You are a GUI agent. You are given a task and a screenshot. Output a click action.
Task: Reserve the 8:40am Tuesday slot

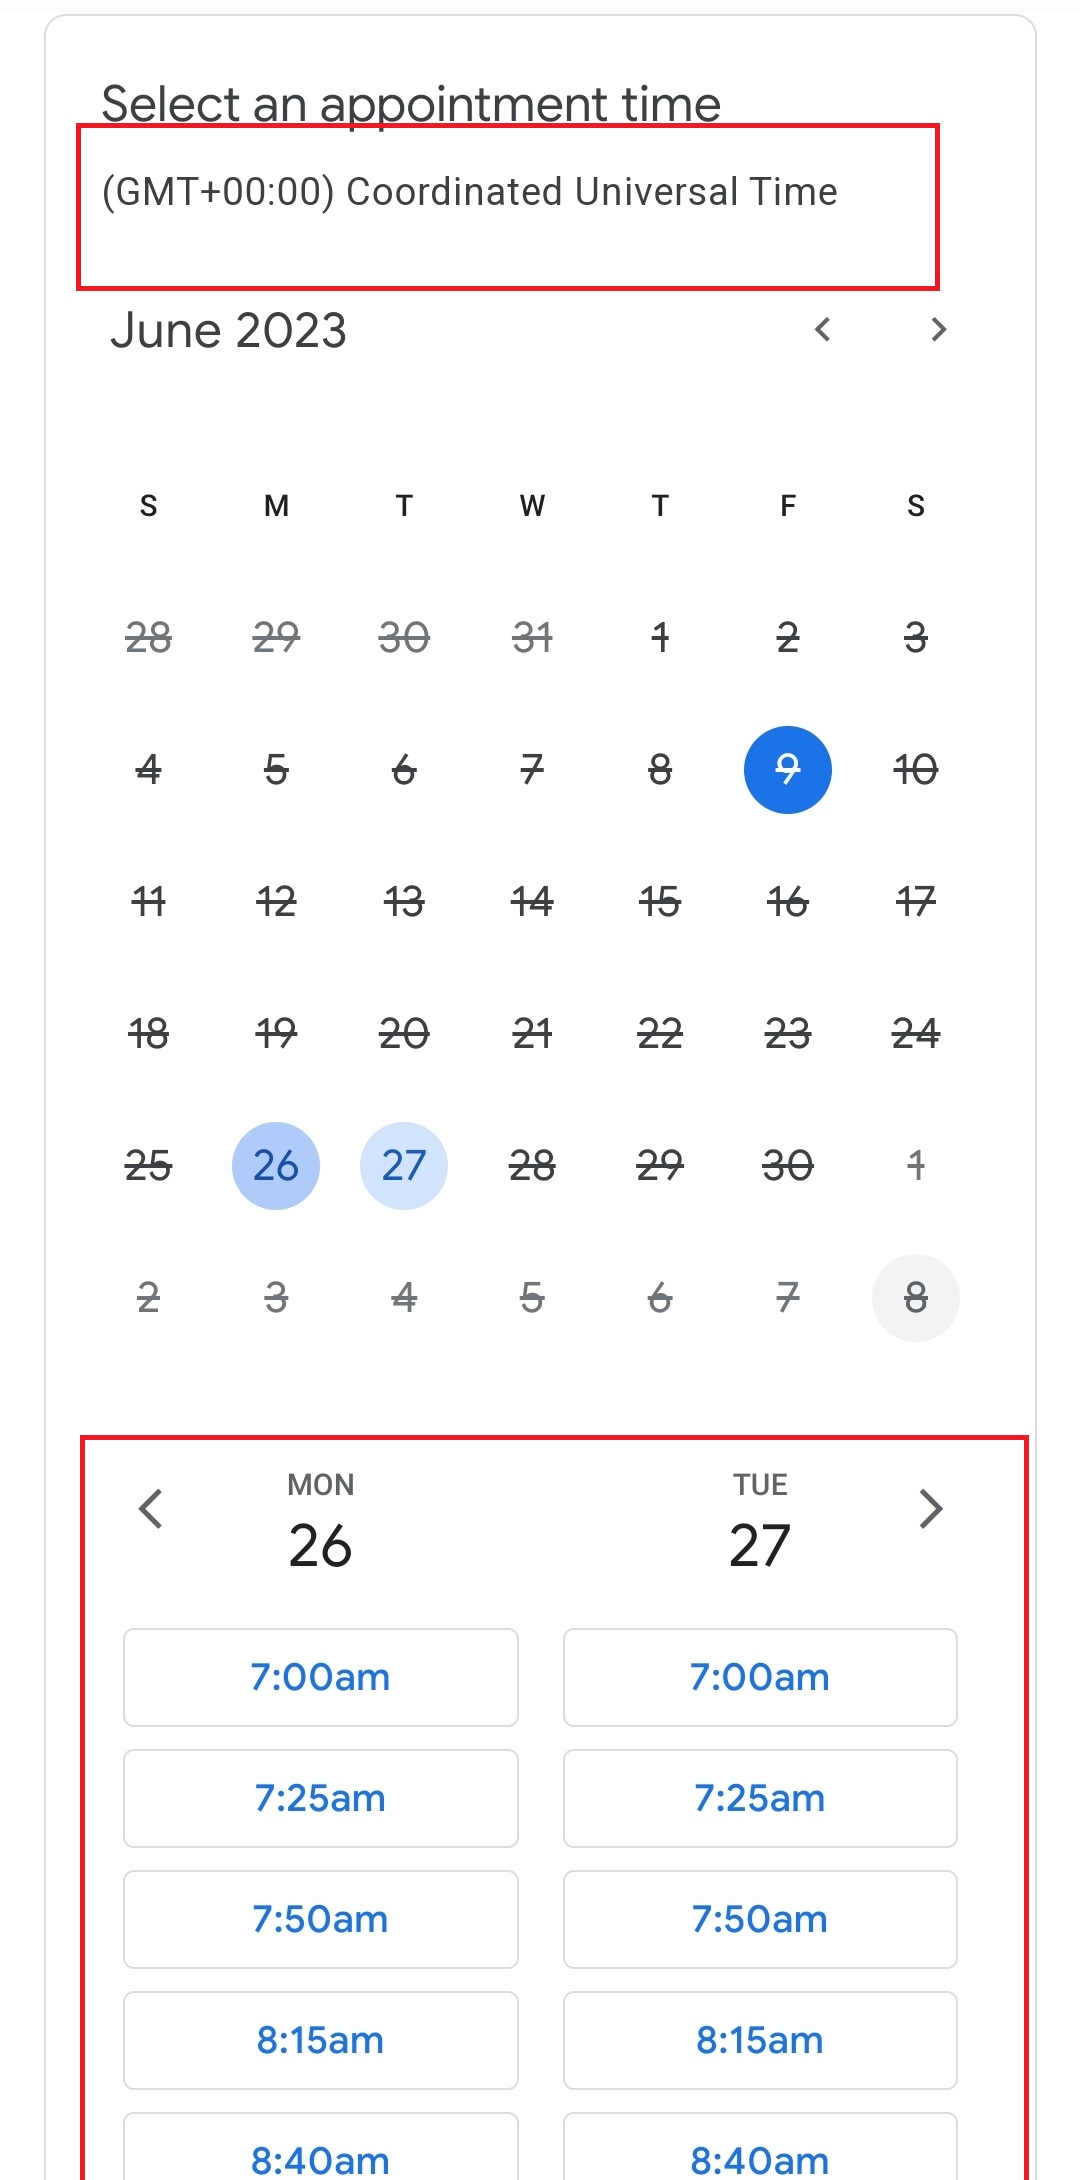[x=760, y=2152]
